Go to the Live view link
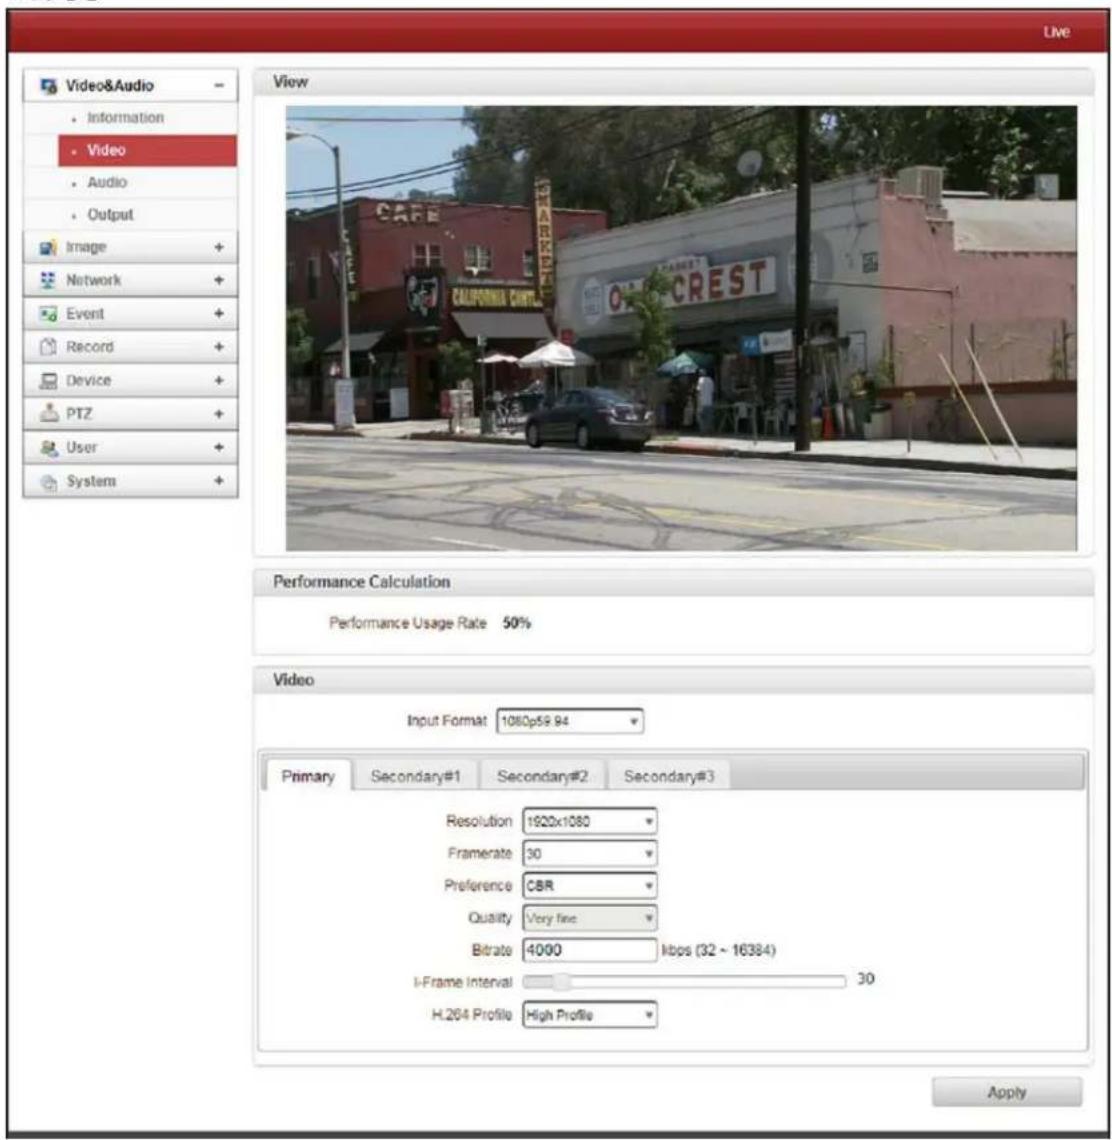The height and width of the screenshot is (1140, 1112). click(x=1056, y=32)
